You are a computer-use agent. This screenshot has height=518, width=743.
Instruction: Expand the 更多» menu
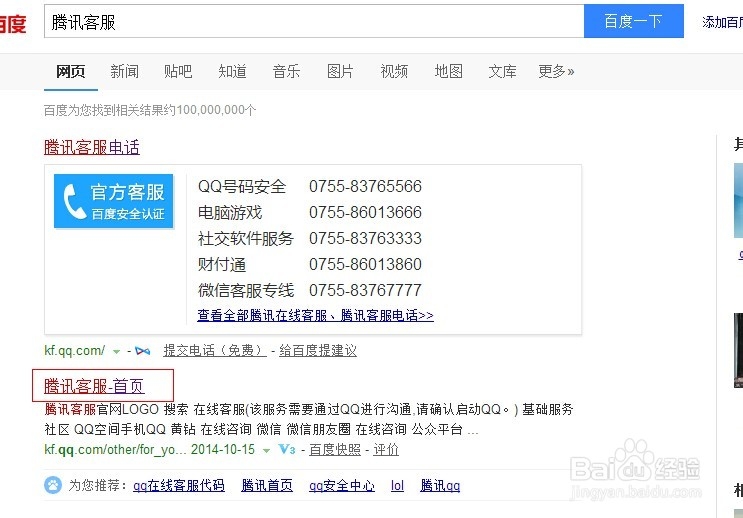(x=556, y=72)
